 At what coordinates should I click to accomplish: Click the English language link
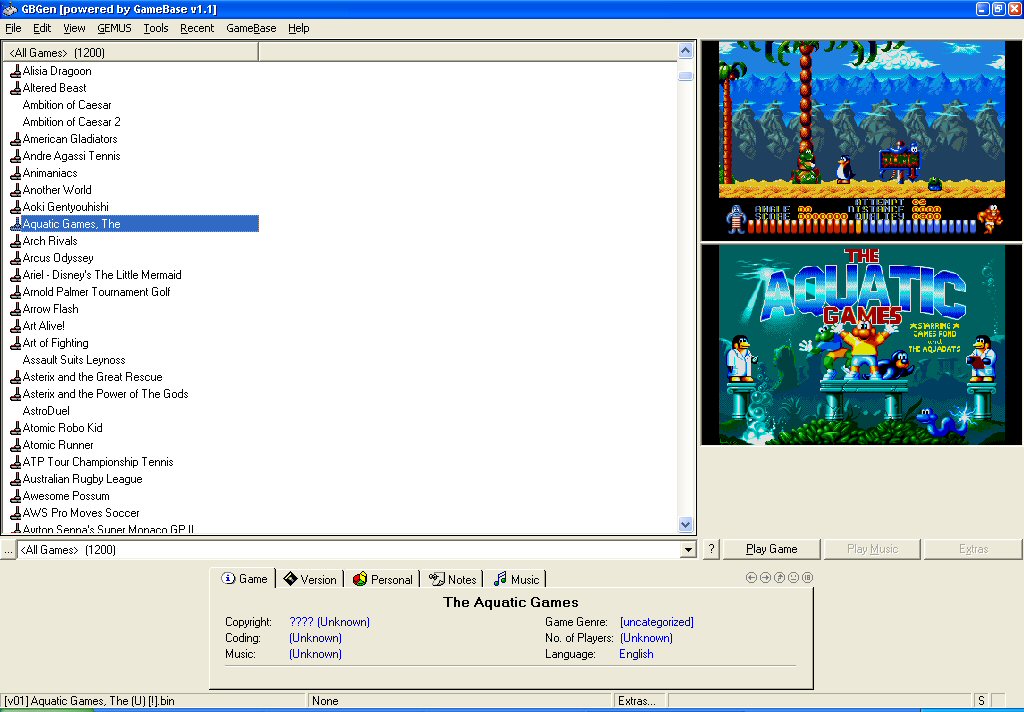click(636, 654)
